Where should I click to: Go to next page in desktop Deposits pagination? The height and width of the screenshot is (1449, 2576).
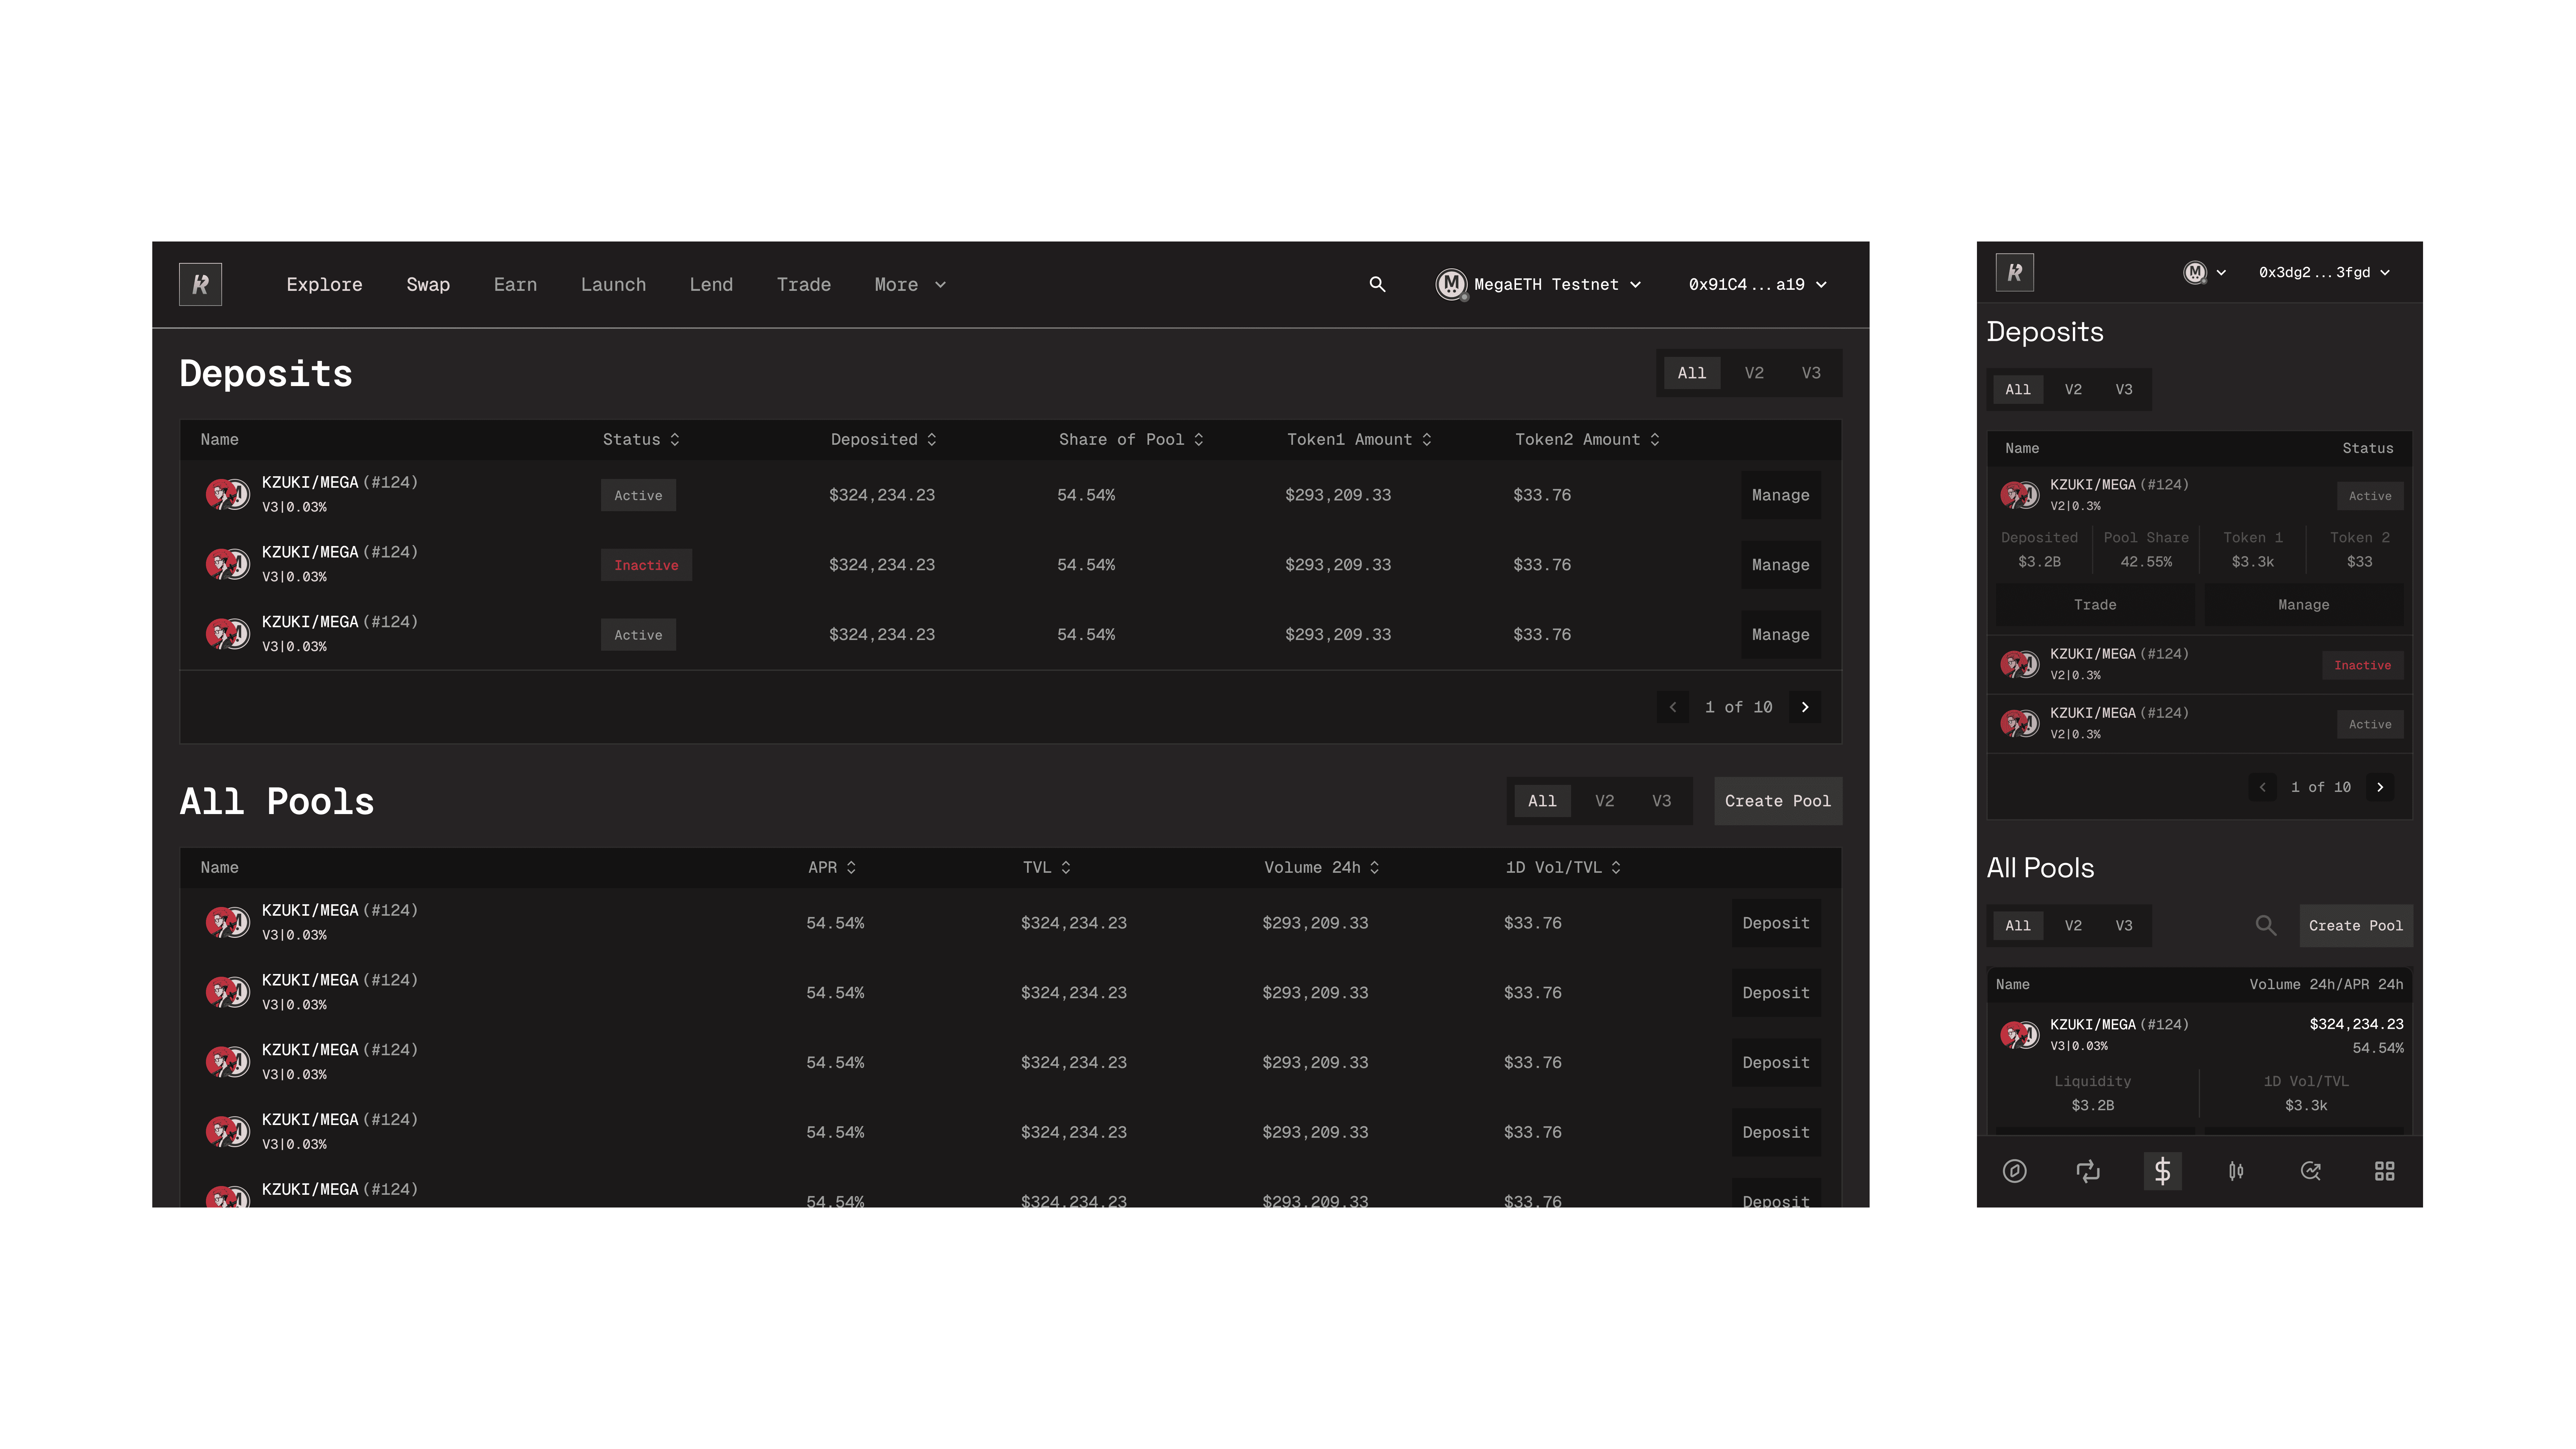click(1805, 707)
